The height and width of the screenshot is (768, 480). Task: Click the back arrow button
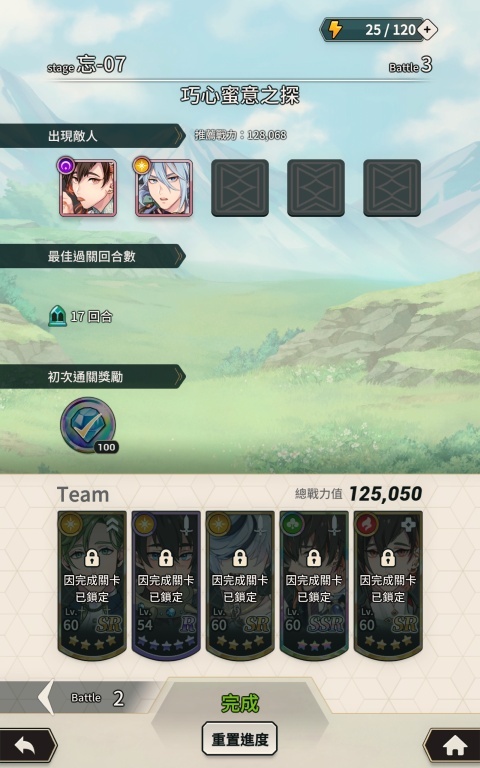(x=28, y=746)
